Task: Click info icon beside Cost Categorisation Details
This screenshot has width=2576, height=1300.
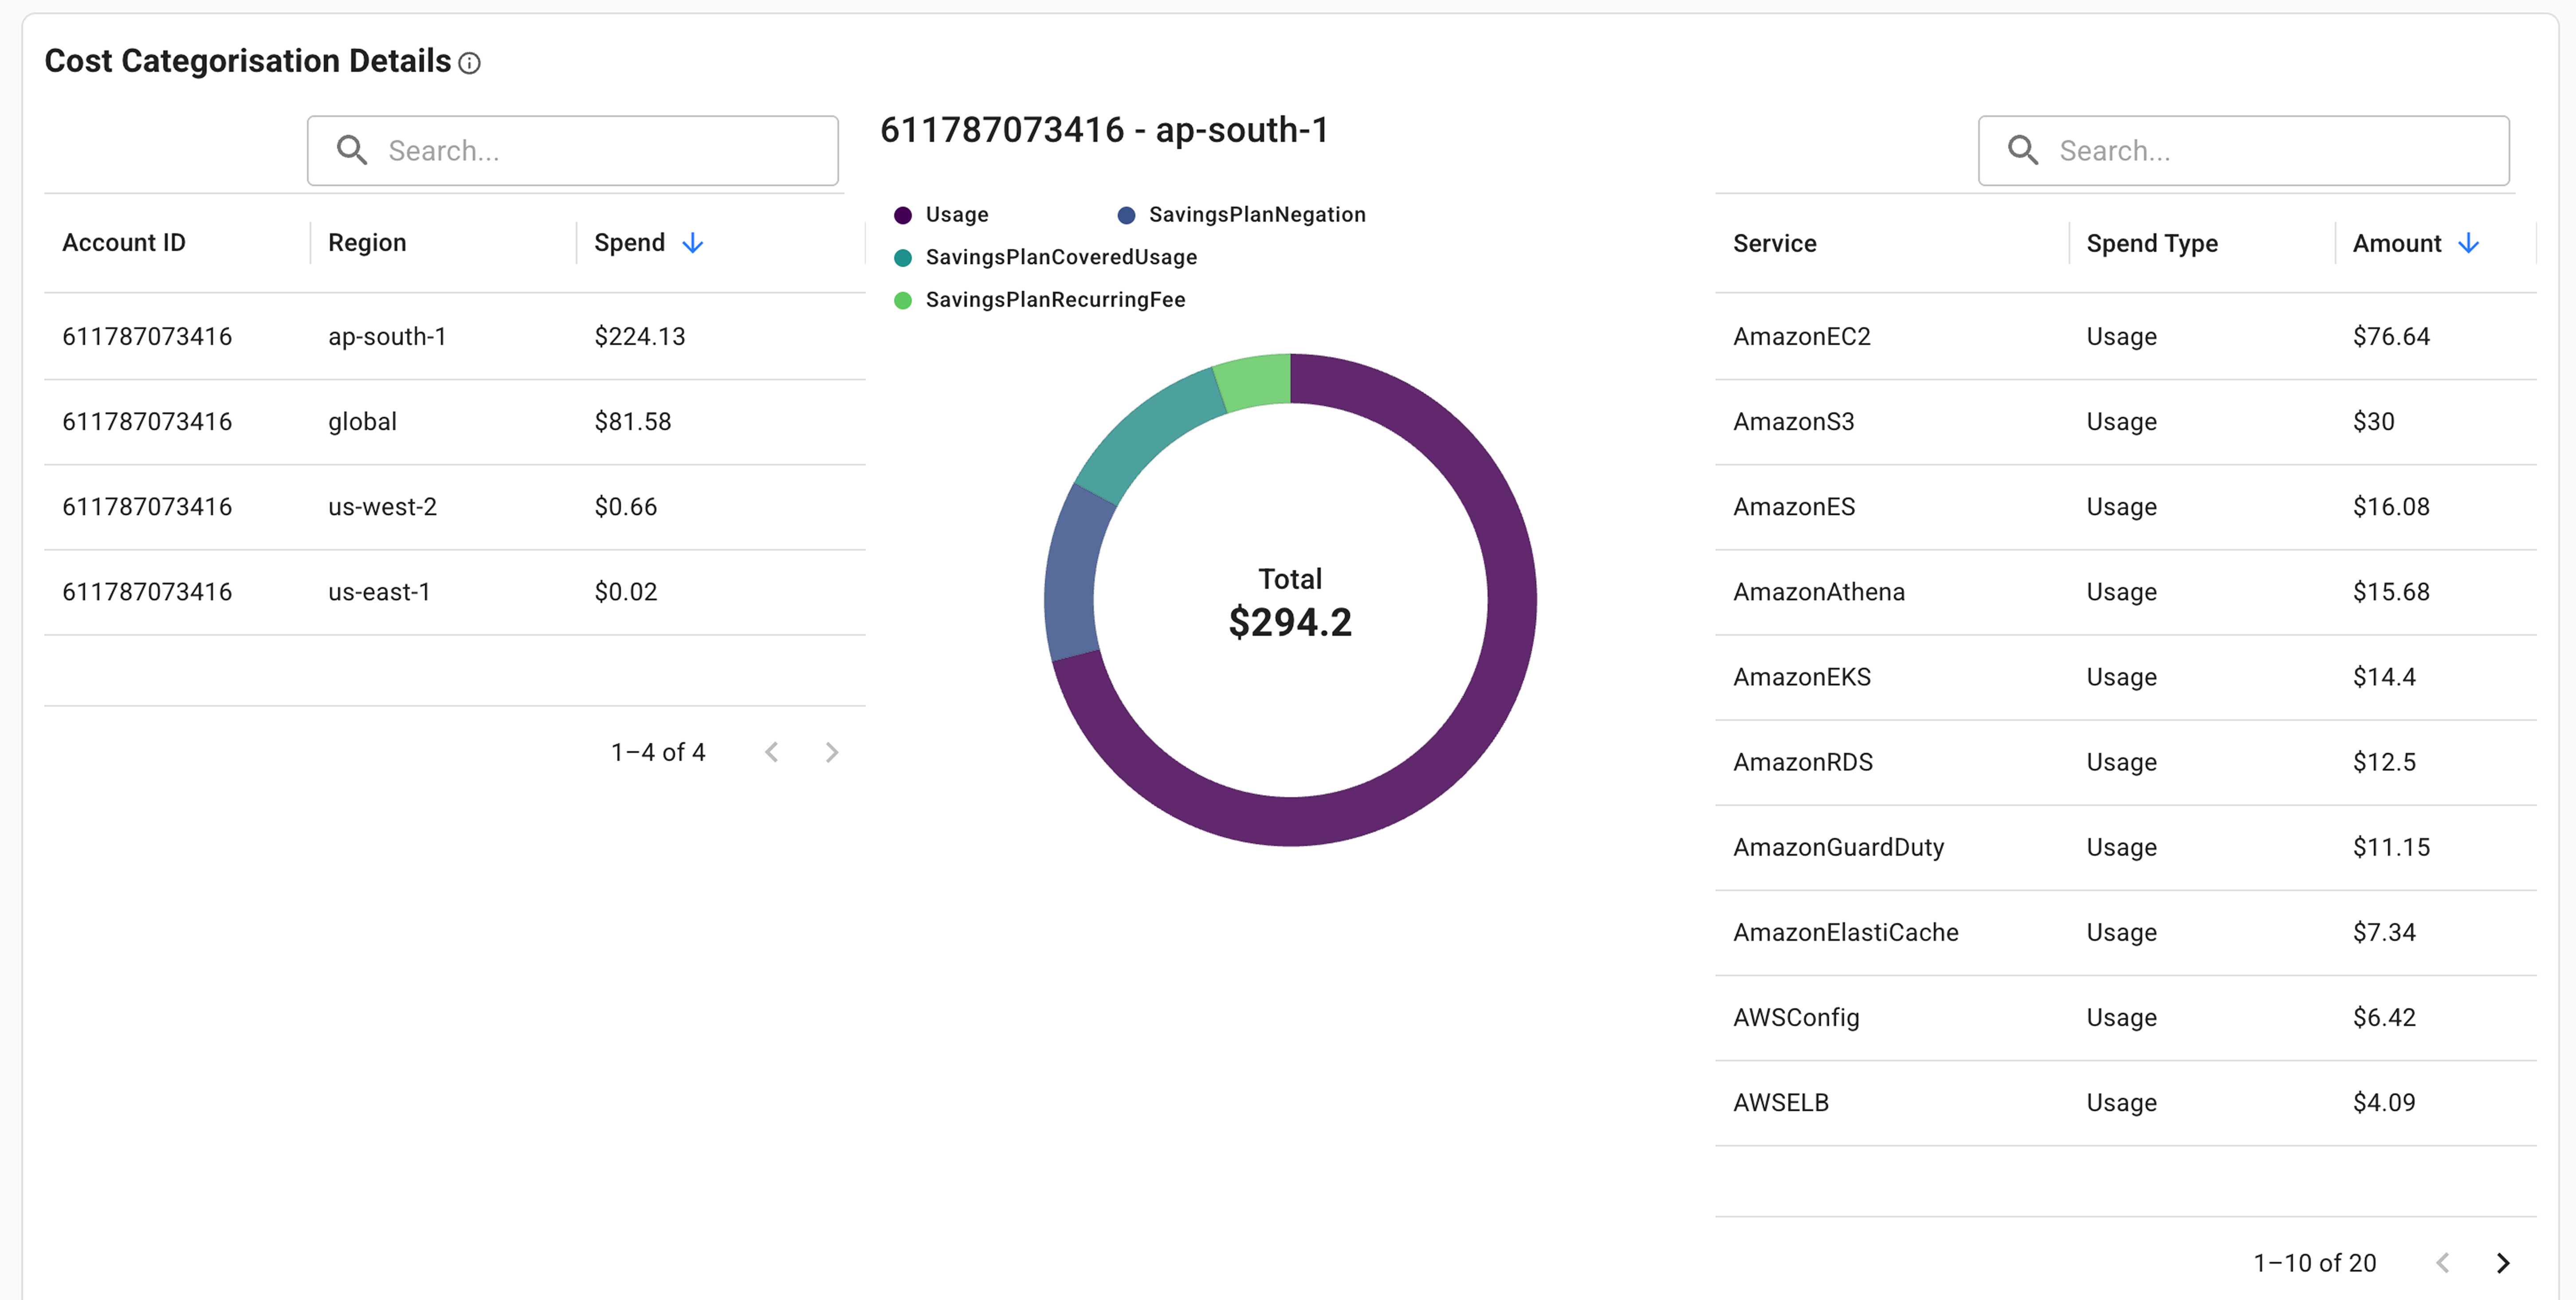Action: click(469, 64)
